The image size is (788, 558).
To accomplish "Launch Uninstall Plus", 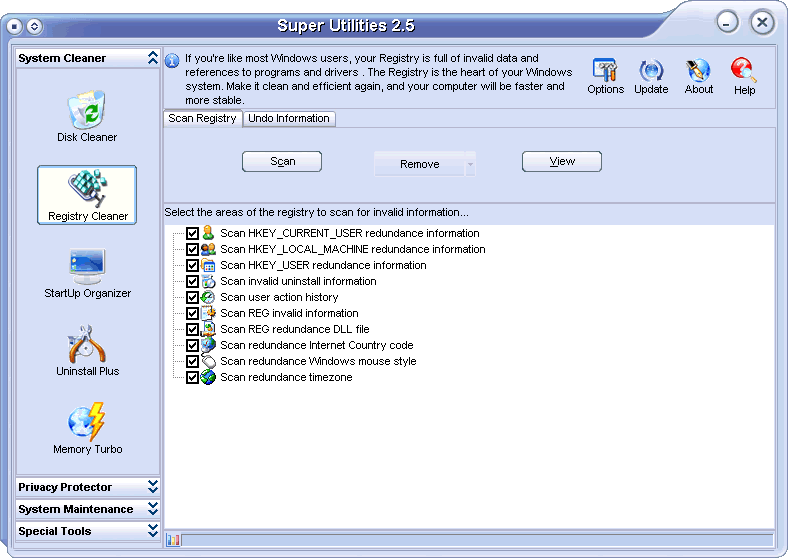I will pyautogui.click(x=87, y=350).
